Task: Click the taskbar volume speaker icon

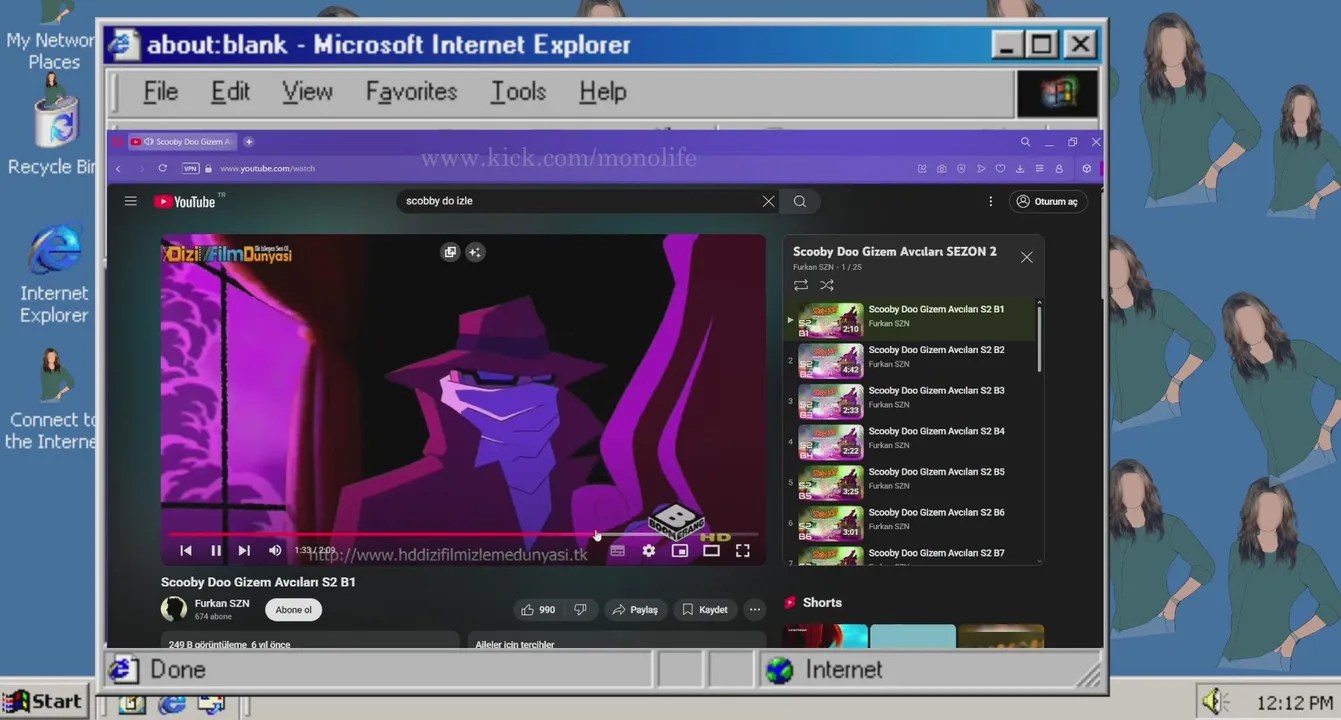Action: (1215, 702)
